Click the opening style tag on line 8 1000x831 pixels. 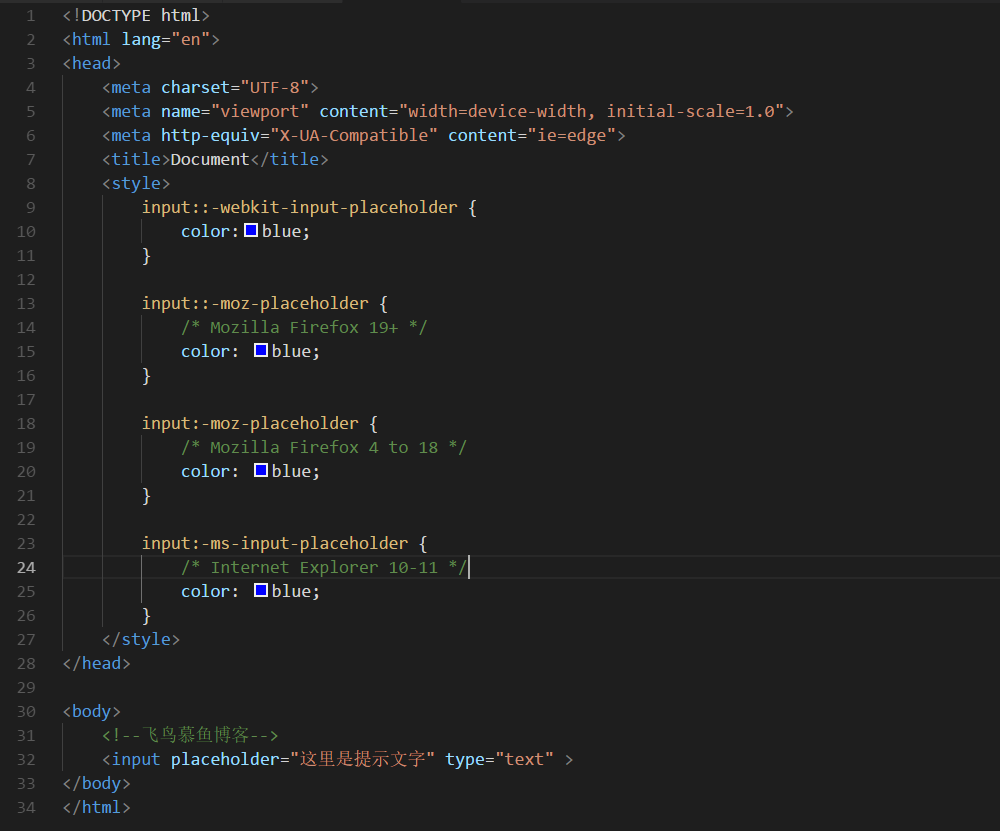pyautogui.click(x=136, y=183)
